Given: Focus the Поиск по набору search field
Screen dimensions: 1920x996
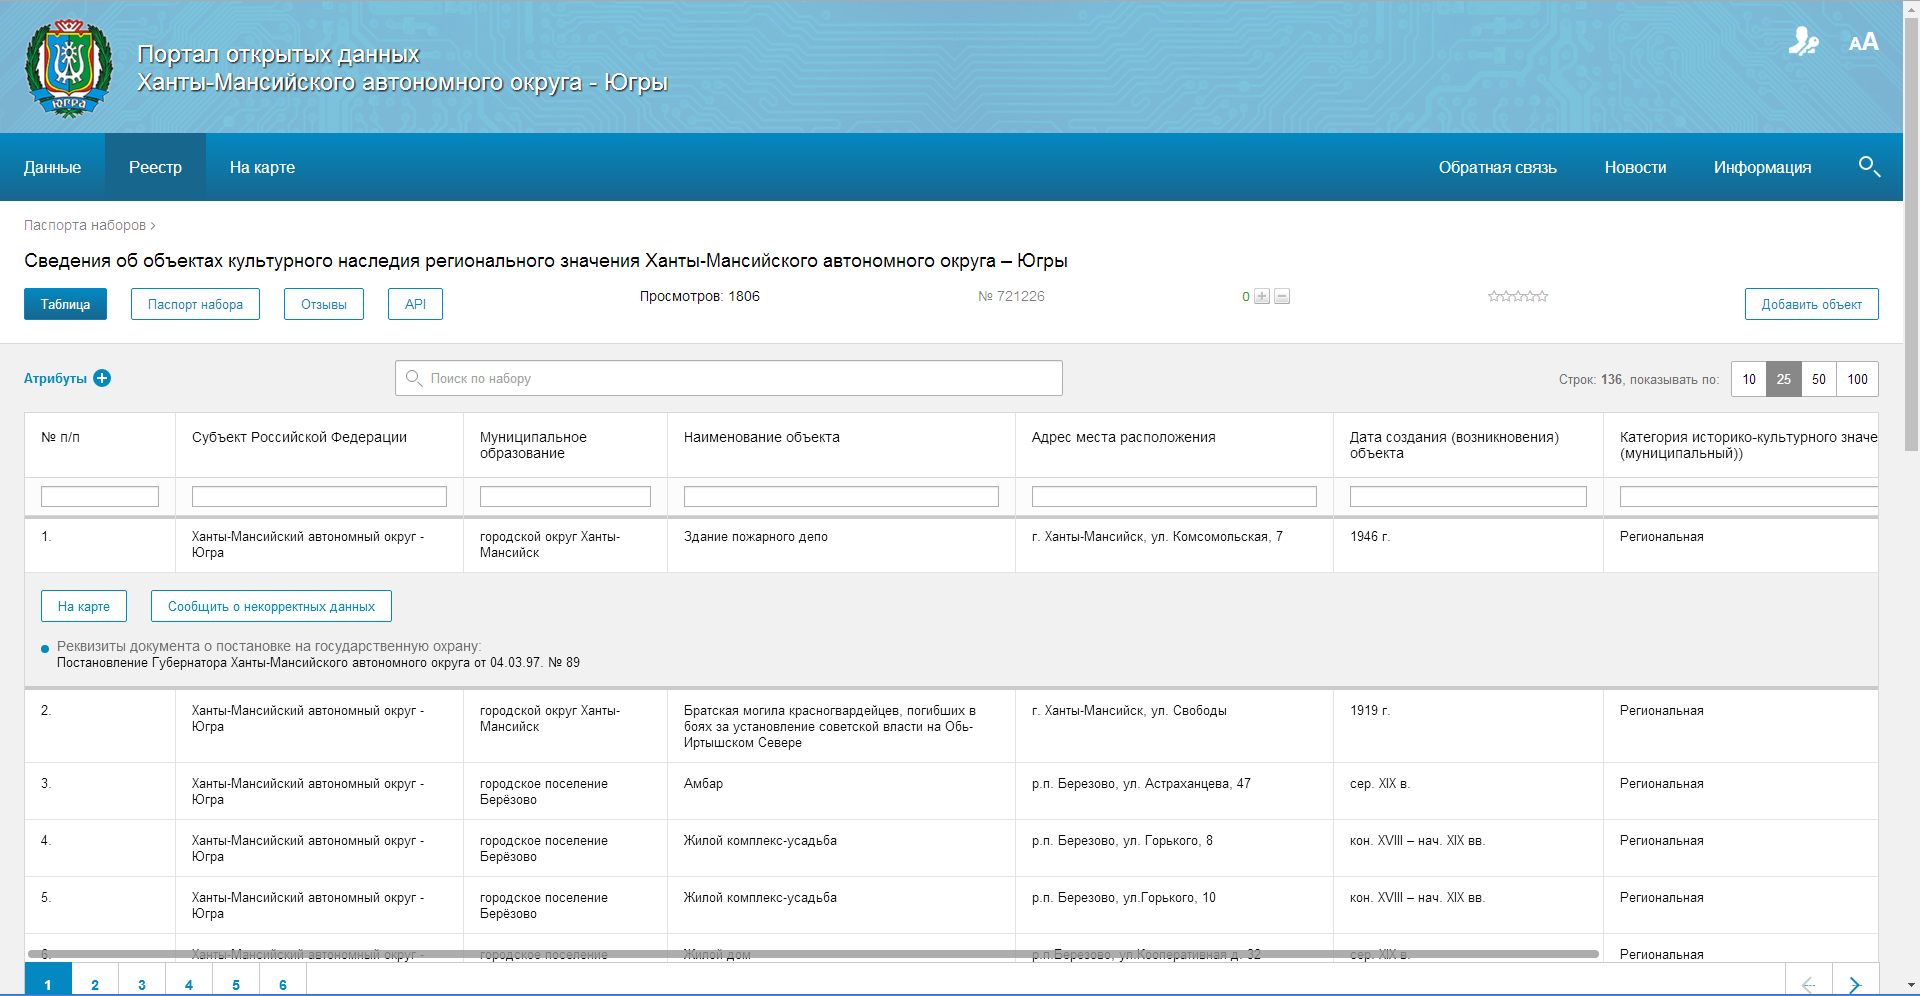Looking at the screenshot, I should (740, 378).
